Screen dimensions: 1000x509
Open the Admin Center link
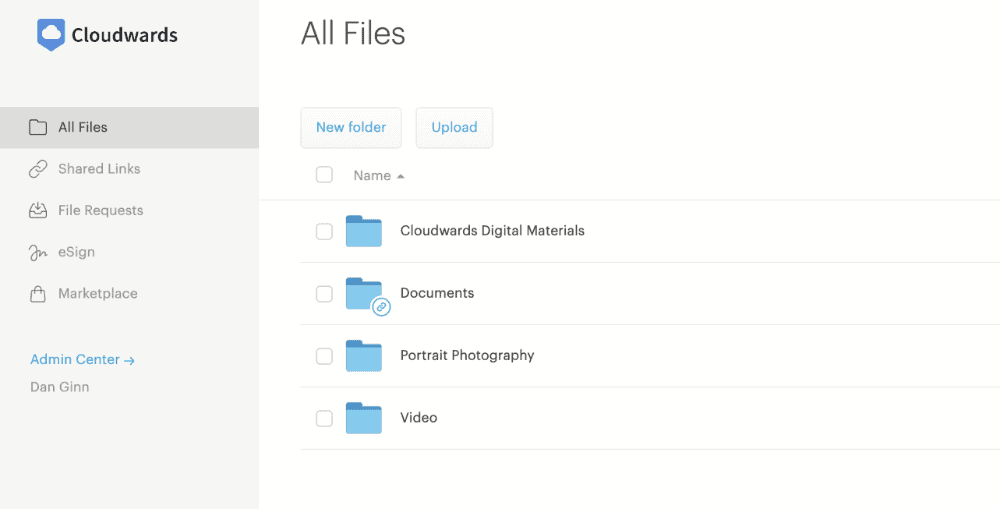click(x=82, y=360)
